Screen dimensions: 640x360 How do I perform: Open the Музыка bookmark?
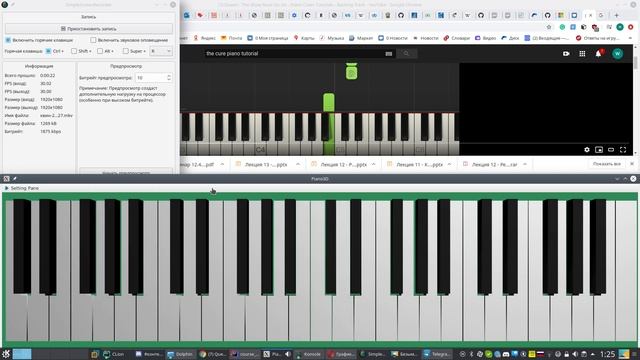point(331,38)
